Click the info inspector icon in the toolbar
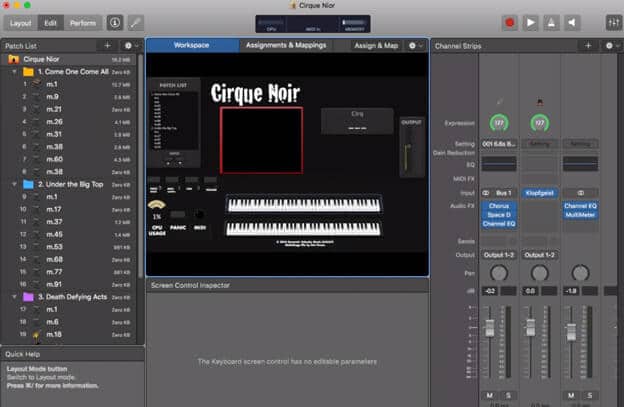624x407 pixels. point(115,23)
